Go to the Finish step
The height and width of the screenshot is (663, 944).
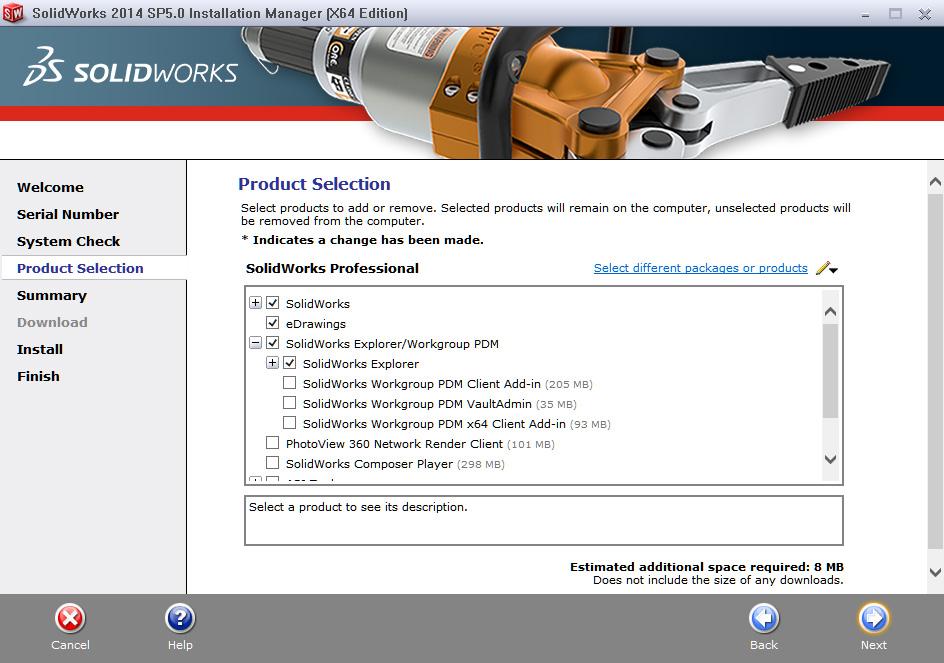tap(38, 376)
